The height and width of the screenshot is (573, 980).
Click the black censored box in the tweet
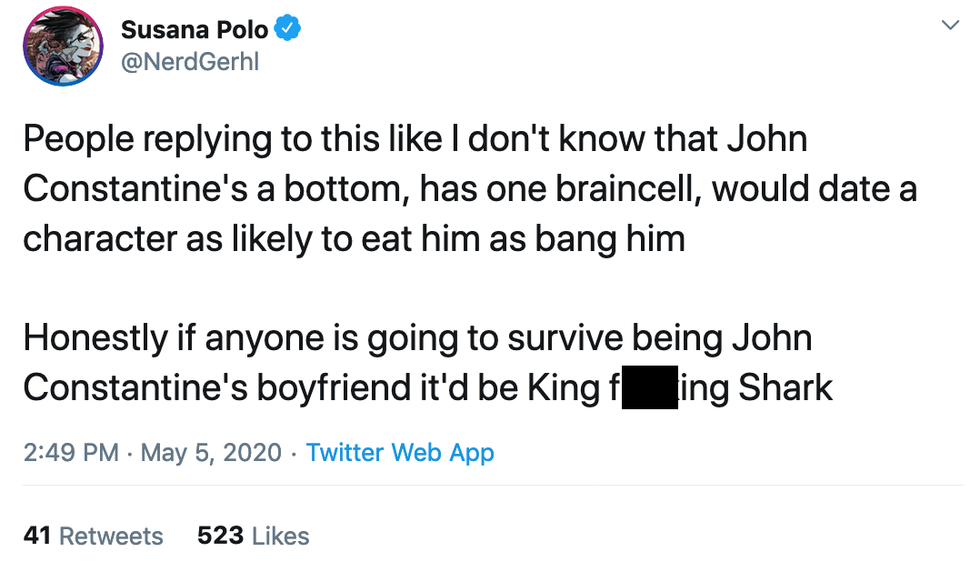click(651, 388)
